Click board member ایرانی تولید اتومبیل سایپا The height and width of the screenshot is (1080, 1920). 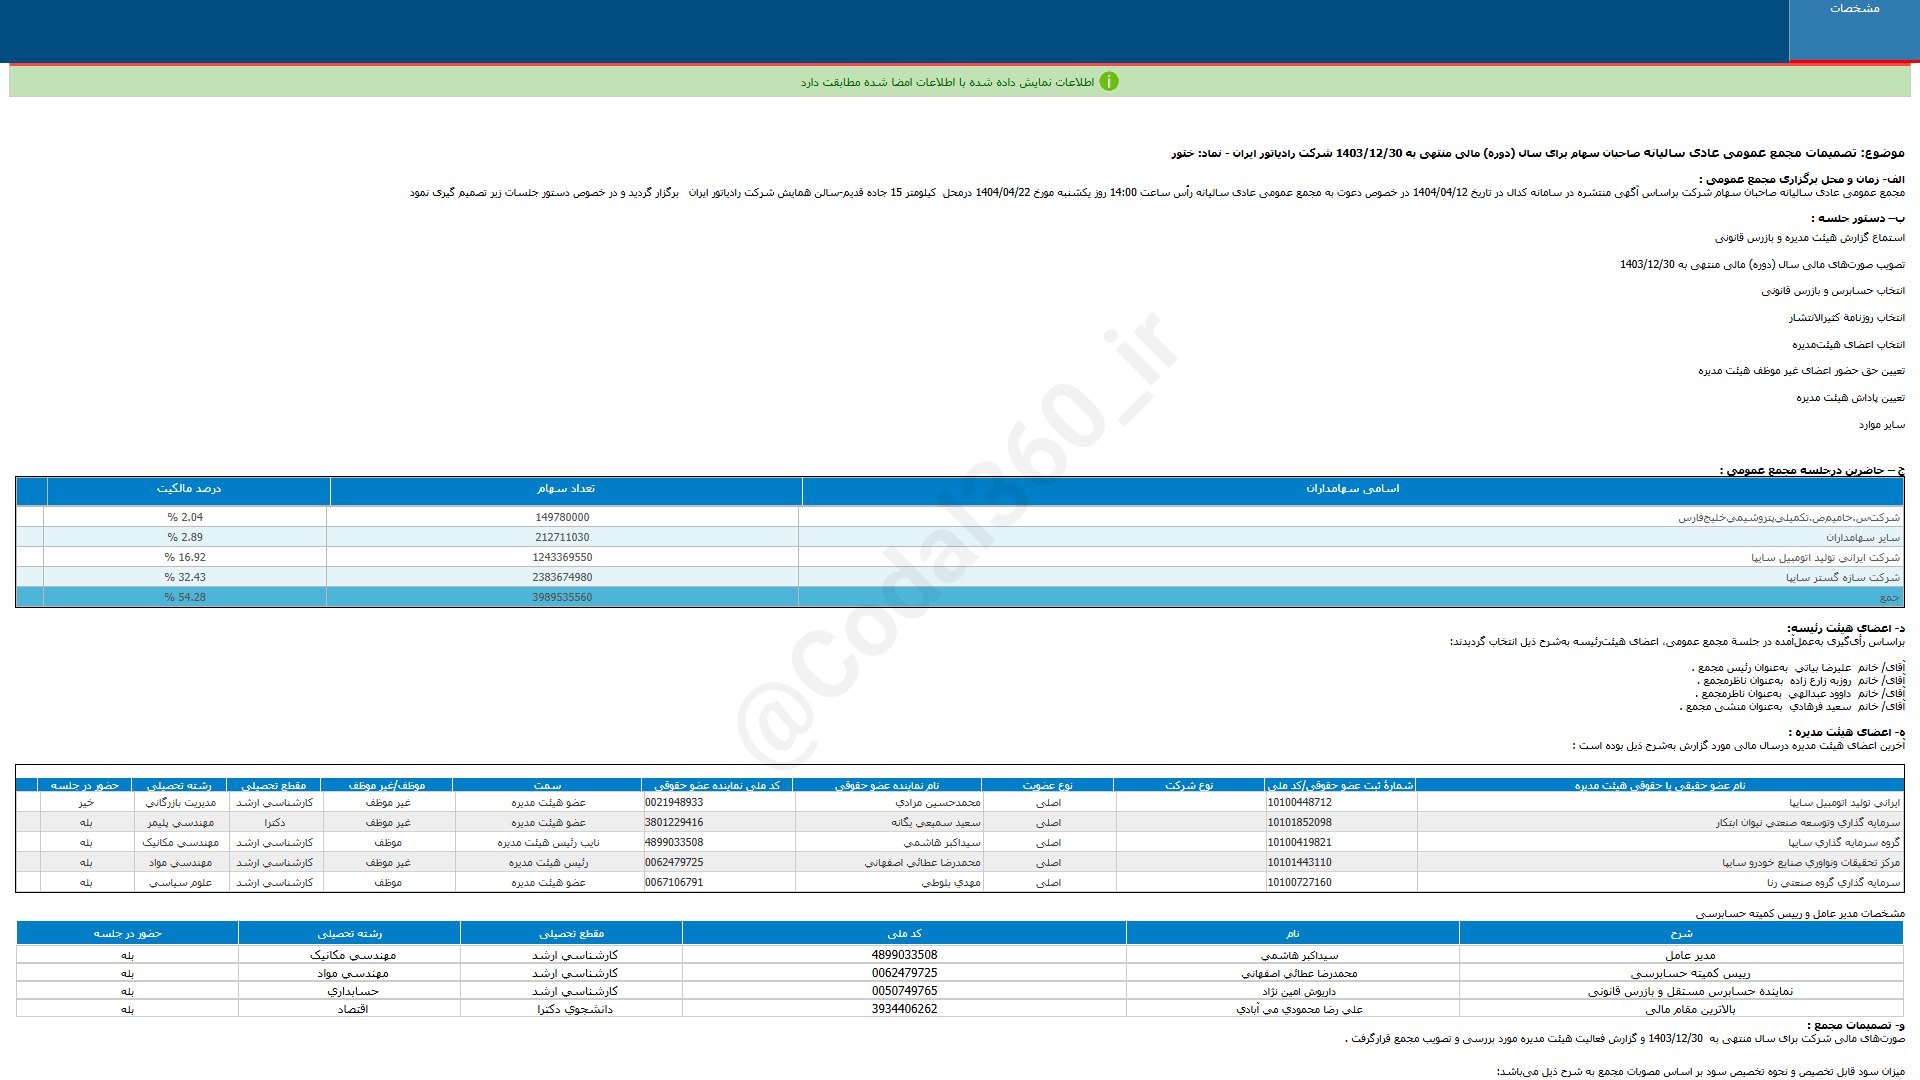(1845, 803)
